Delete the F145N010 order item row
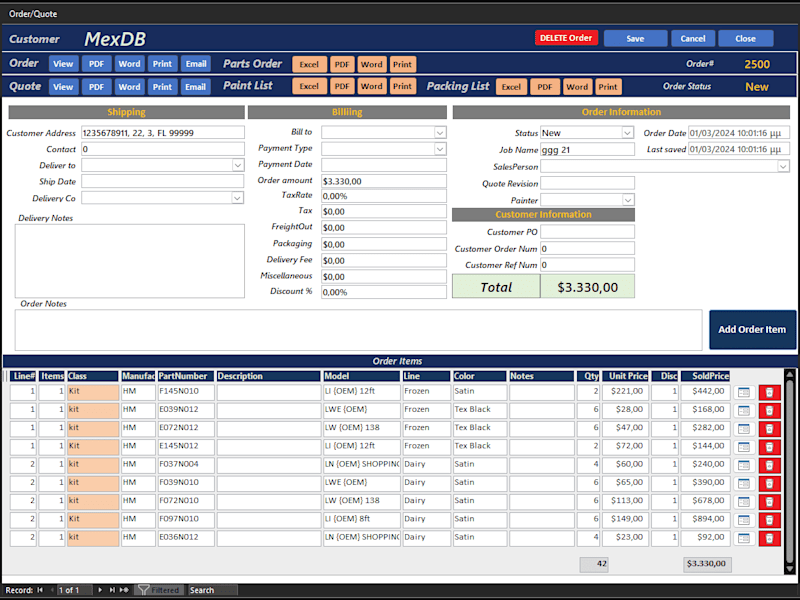Screen dimensions: 800x600 [x=769, y=392]
